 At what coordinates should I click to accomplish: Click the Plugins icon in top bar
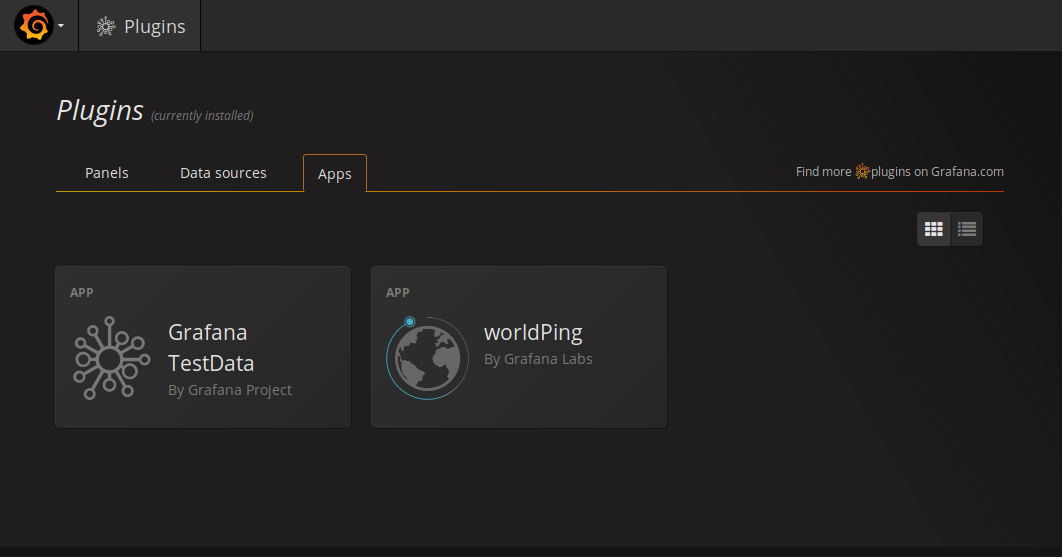[x=106, y=26]
